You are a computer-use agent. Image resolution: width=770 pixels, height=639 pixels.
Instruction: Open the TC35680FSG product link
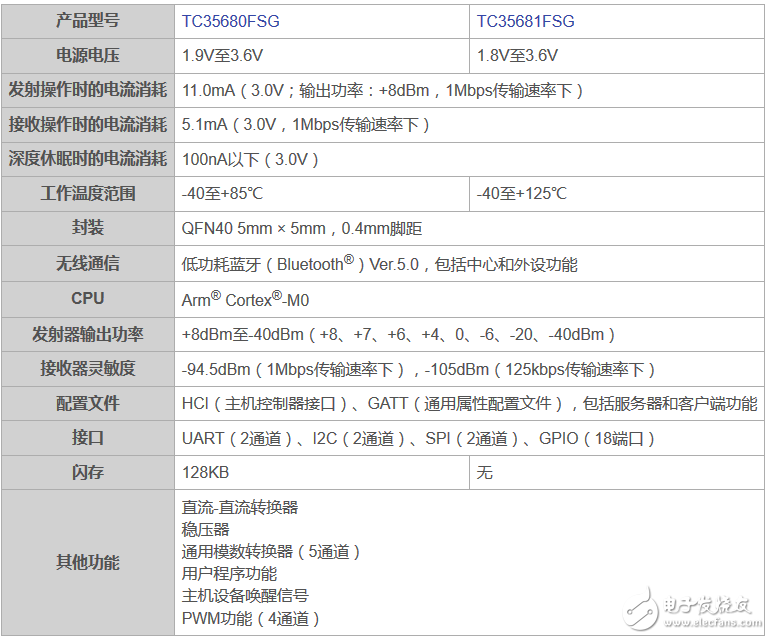tap(230, 22)
